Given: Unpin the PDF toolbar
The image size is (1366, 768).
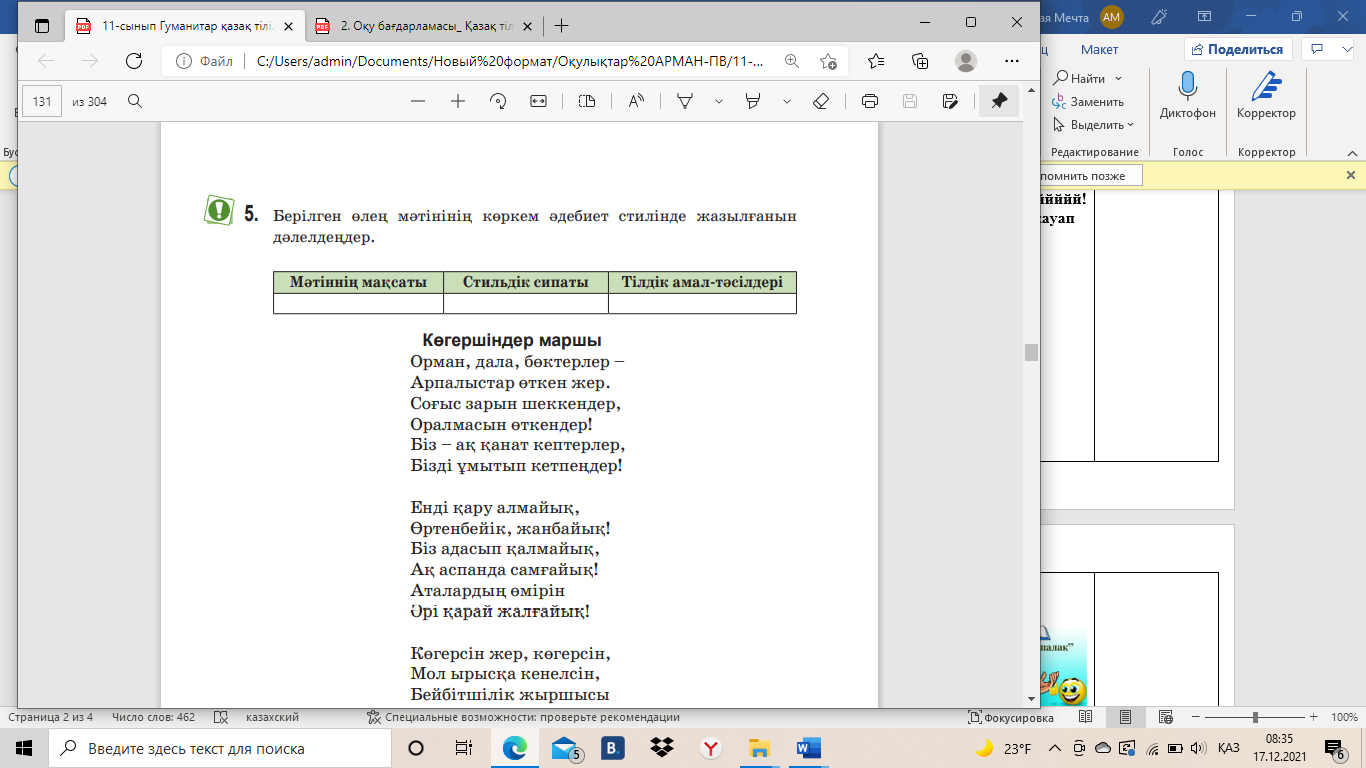Looking at the screenshot, I should [999, 101].
